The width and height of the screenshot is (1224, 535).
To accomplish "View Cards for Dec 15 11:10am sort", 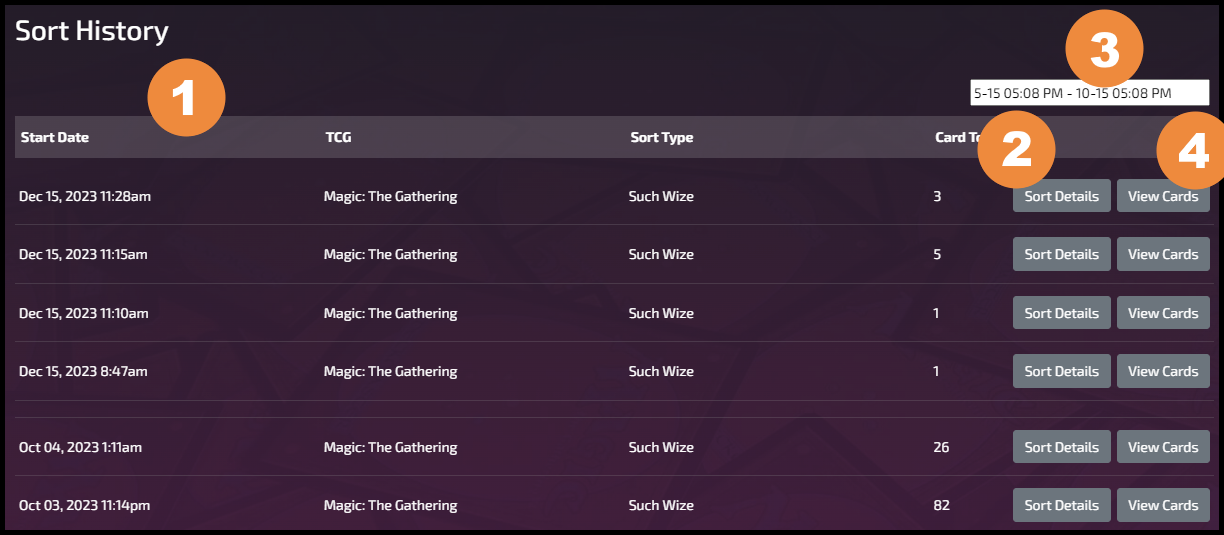I will coord(1163,313).
